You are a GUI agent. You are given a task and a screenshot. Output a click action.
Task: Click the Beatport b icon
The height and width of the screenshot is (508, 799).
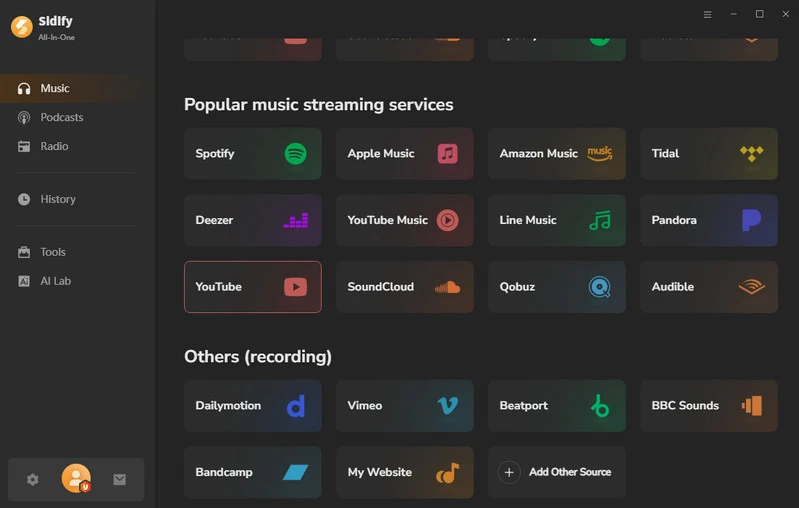[x=600, y=406]
